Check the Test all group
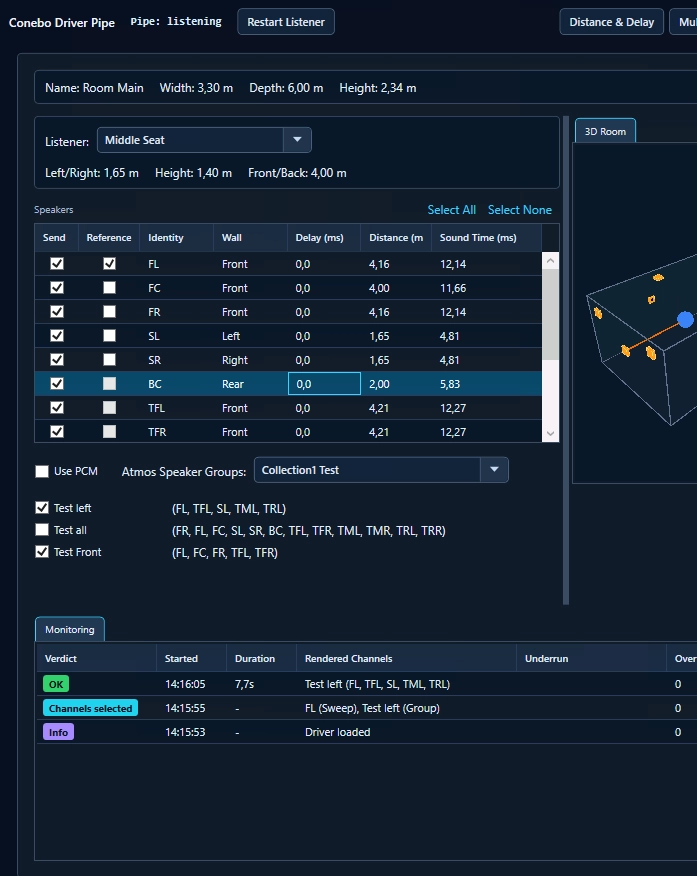 pos(42,530)
